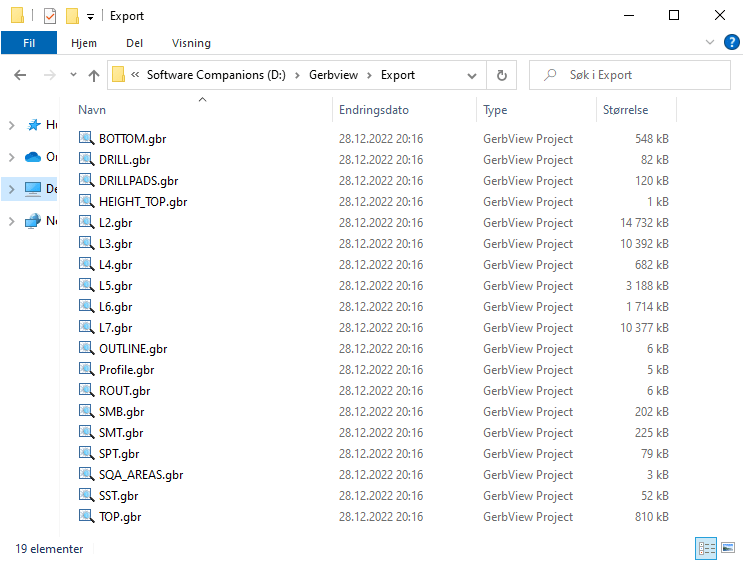Click the L3.gbr file icon
This screenshot has height=561, width=744.
tap(86, 243)
